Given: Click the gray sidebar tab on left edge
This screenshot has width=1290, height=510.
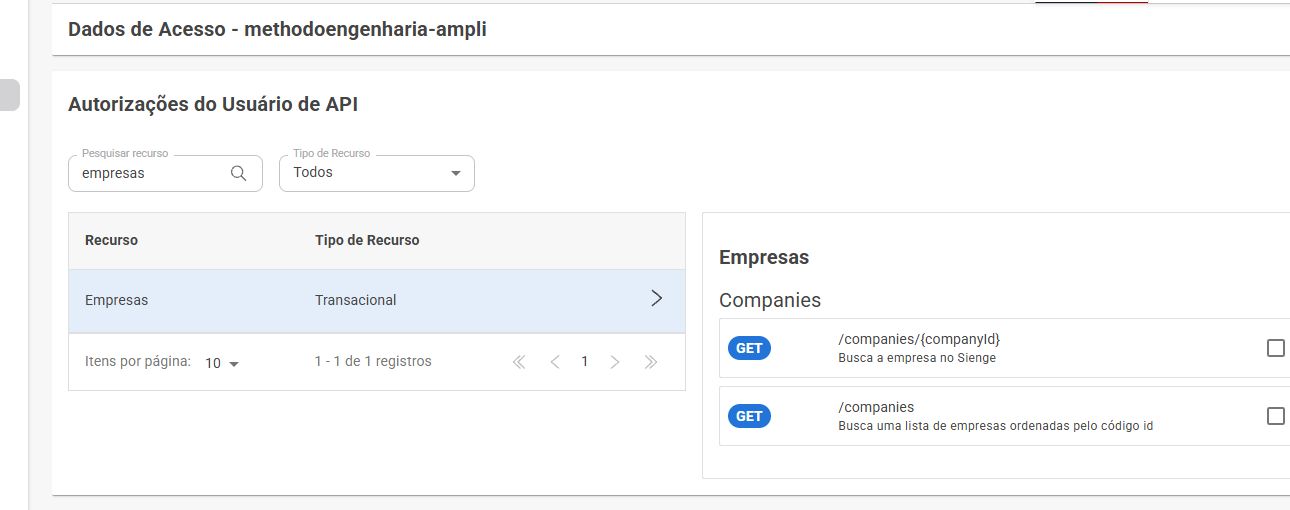Looking at the screenshot, I should (x=9, y=94).
